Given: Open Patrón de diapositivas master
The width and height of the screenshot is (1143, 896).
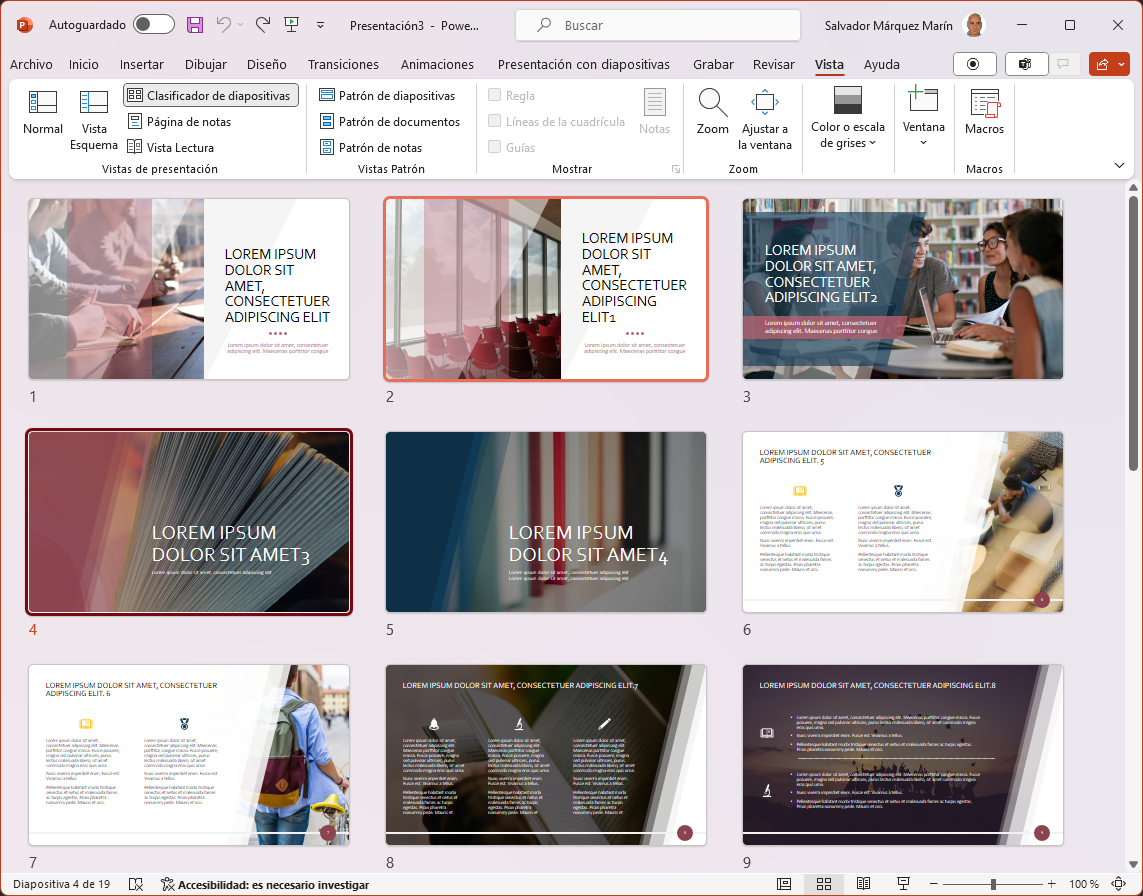Looking at the screenshot, I should point(387,96).
